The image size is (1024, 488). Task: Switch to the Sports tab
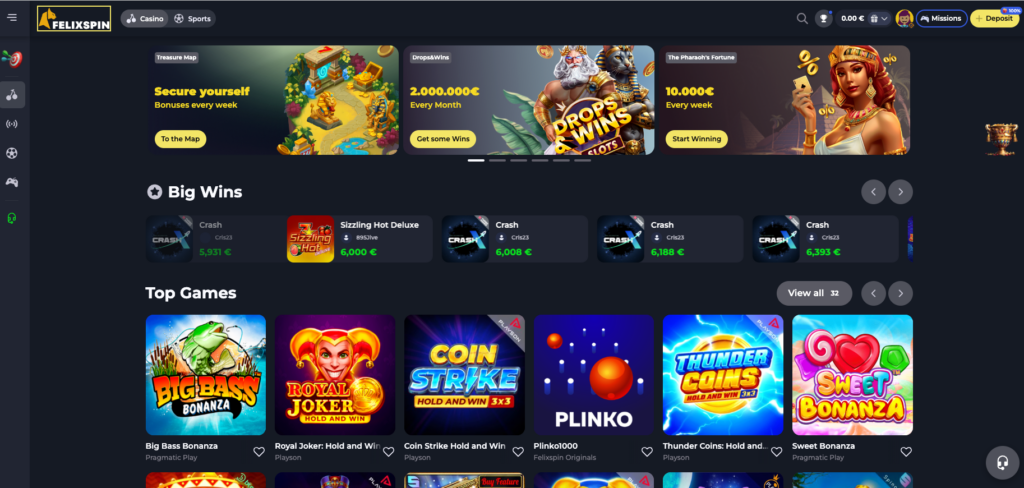click(192, 18)
